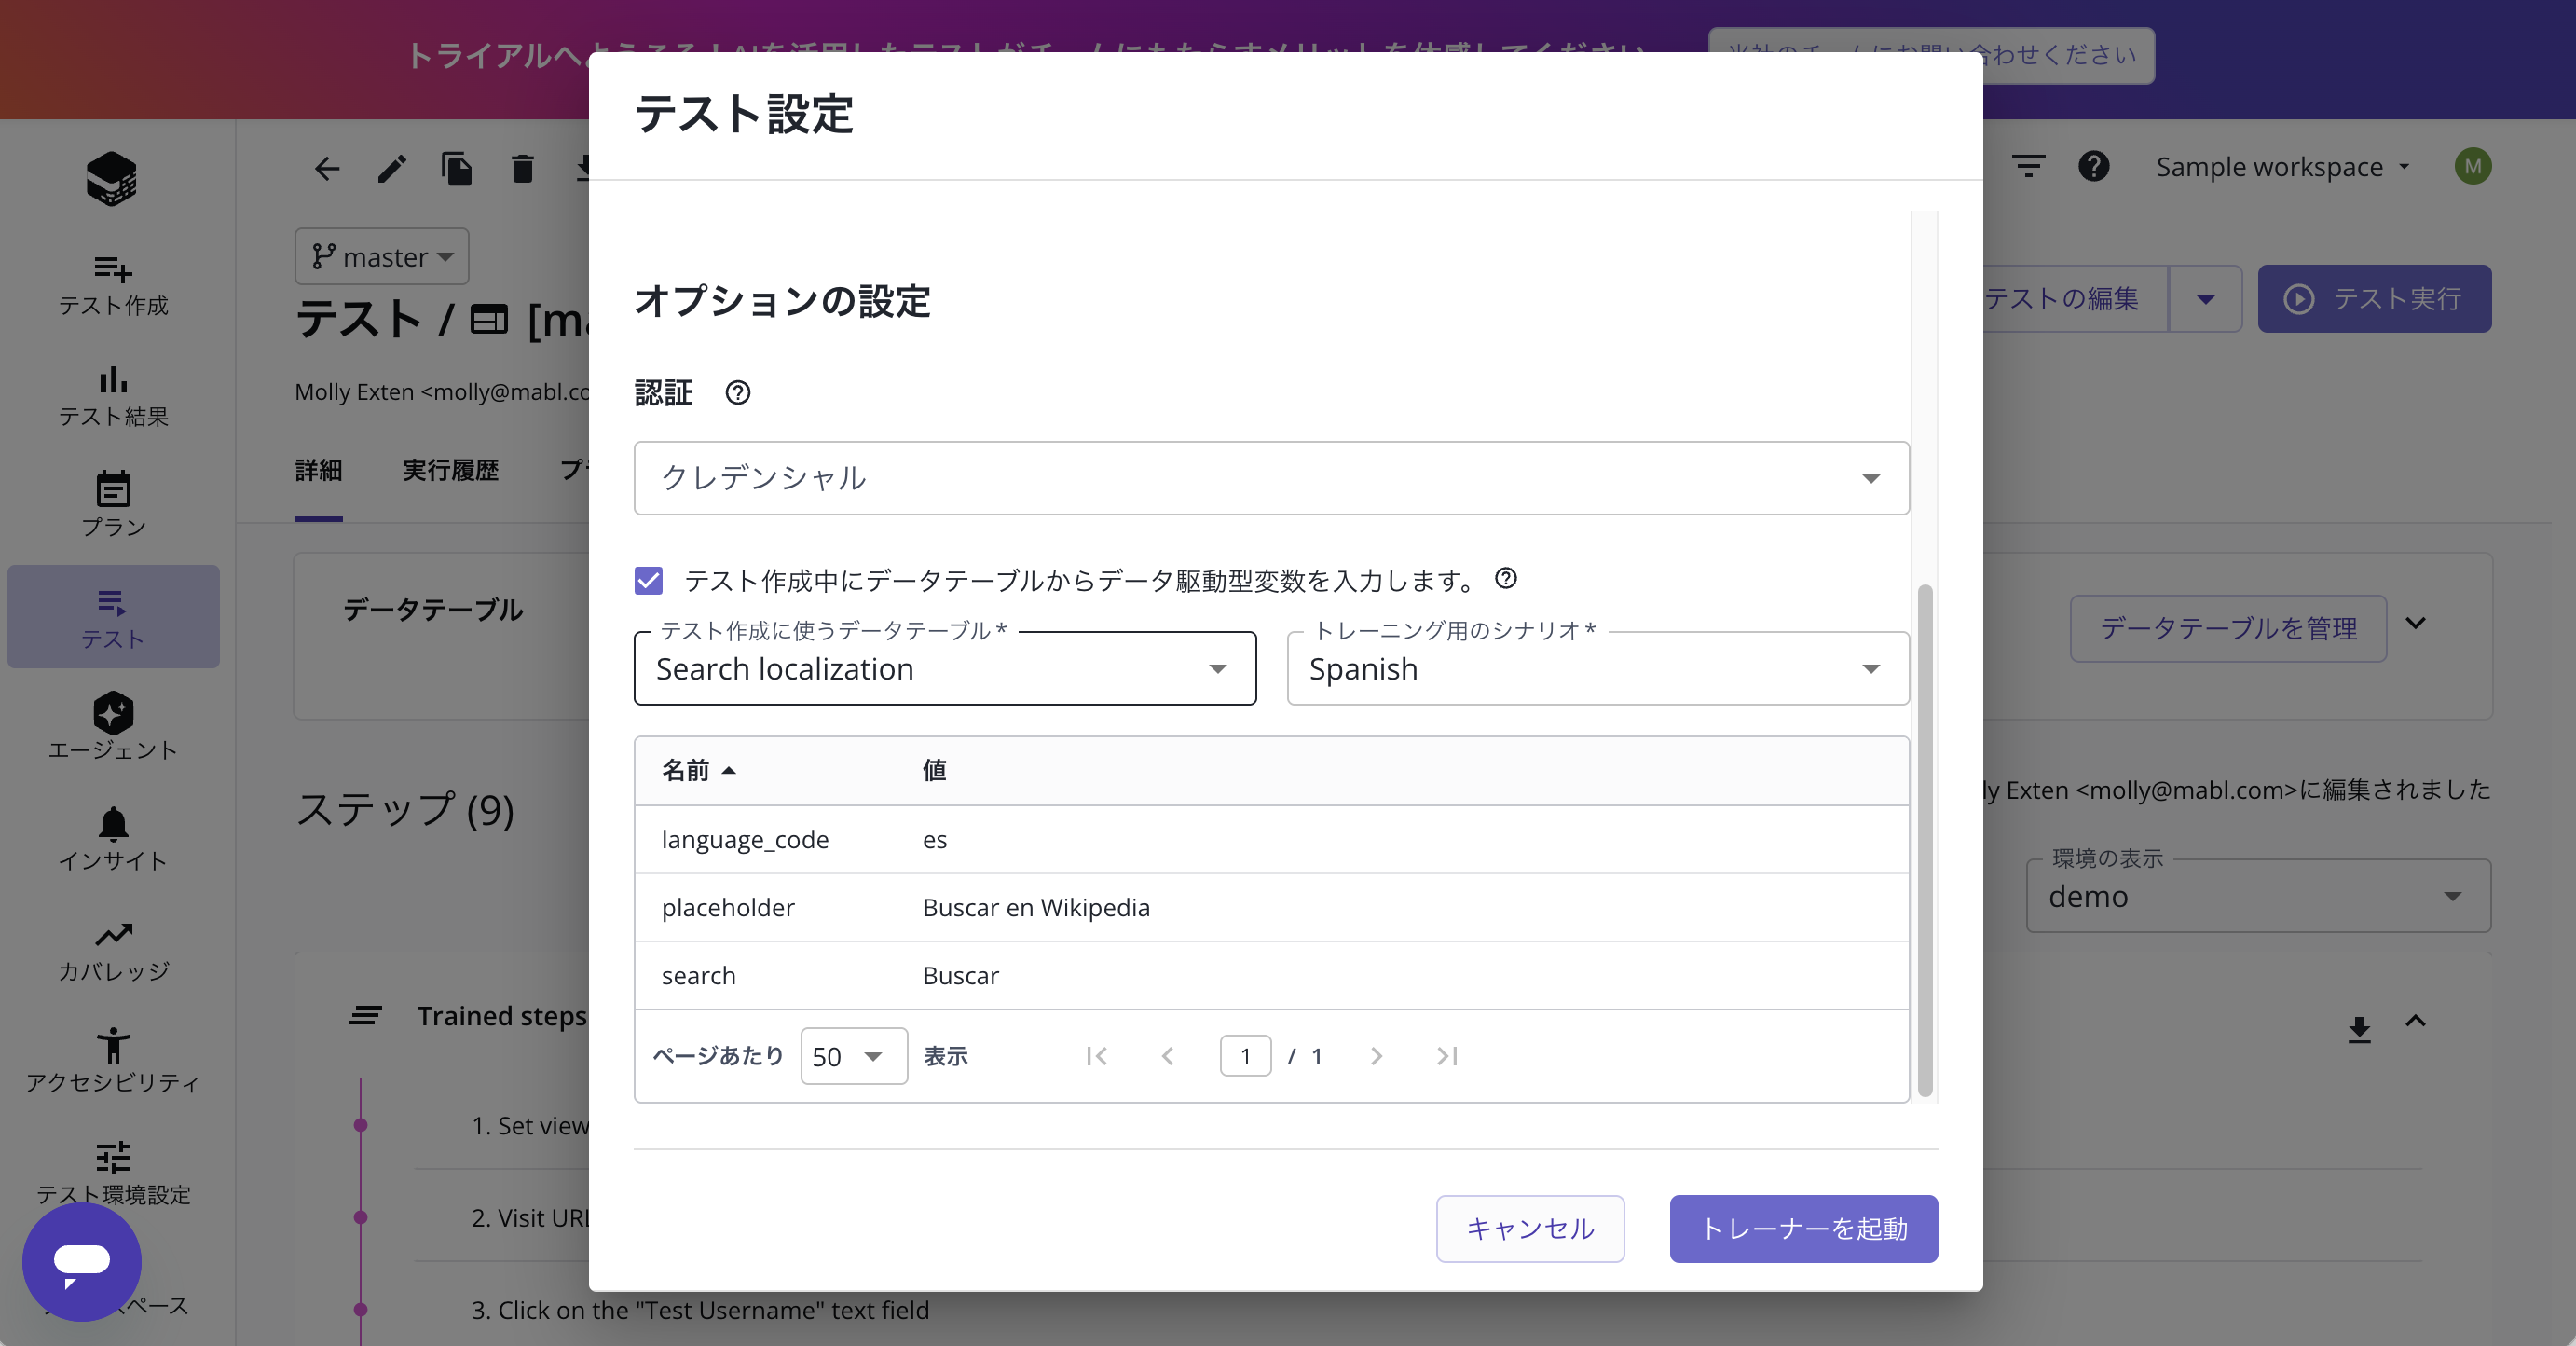Select the テスト sidebar item
The height and width of the screenshot is (1346, 2576).
[113, 617]
